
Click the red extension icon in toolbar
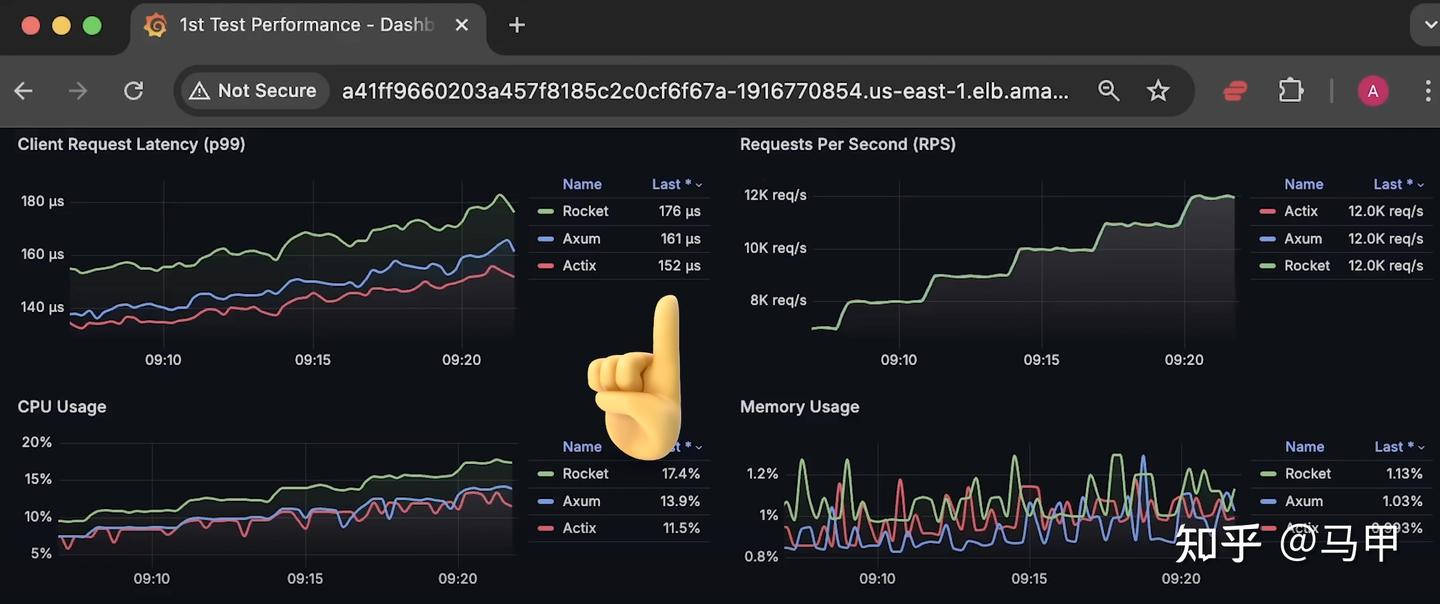point(1235,91)
